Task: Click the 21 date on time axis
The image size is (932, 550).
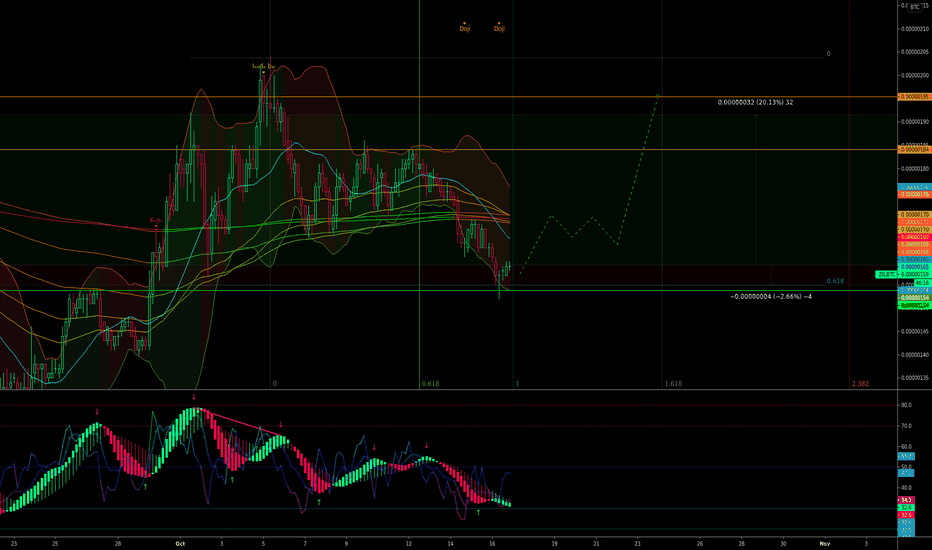Action: click(596, 543)
